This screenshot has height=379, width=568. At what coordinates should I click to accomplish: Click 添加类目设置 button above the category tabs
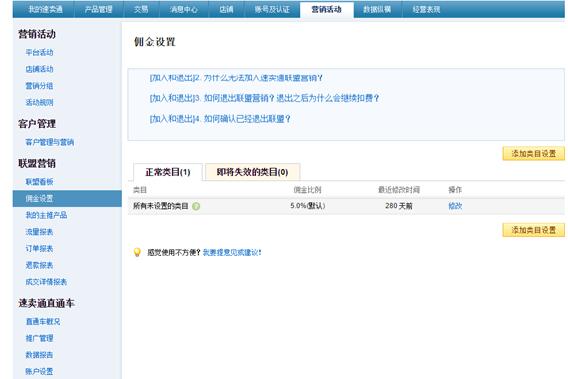coord(534,154)
